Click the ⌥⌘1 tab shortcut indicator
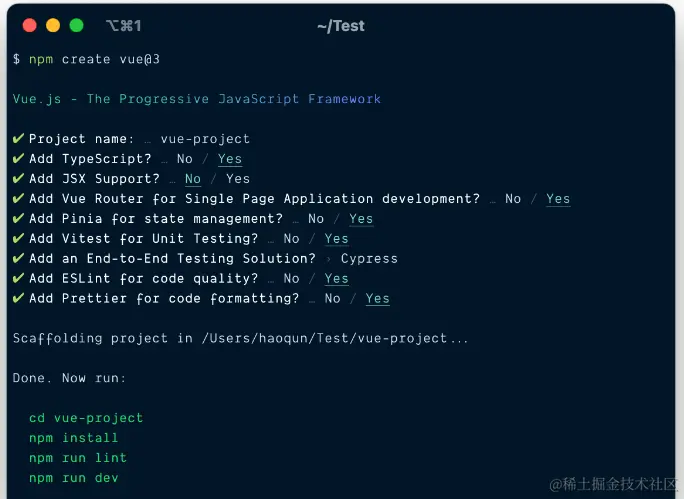Screen dimensions: 684x499 (124, 26)
